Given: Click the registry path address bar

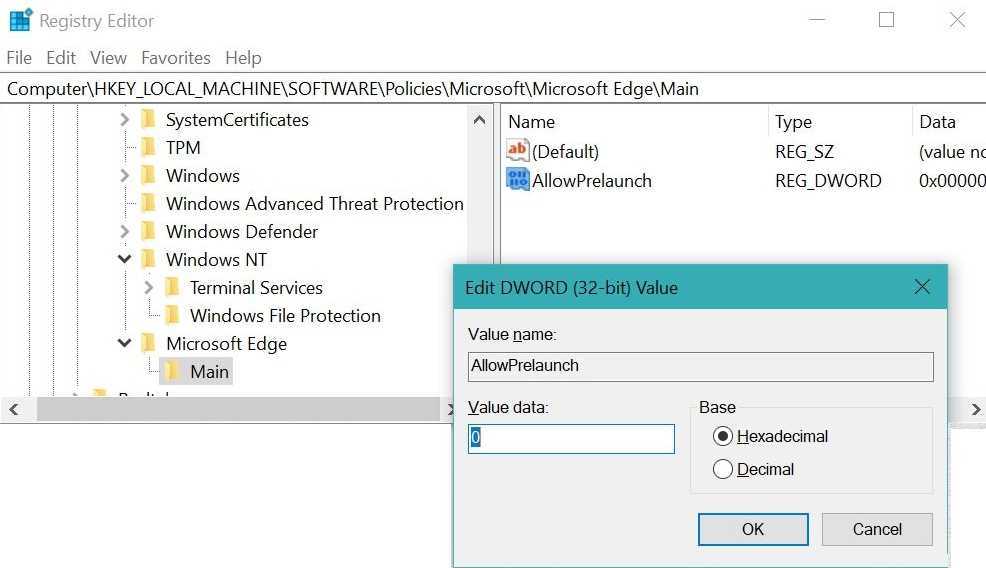Looking at the screenshot, I should click(x=493, y=89).
